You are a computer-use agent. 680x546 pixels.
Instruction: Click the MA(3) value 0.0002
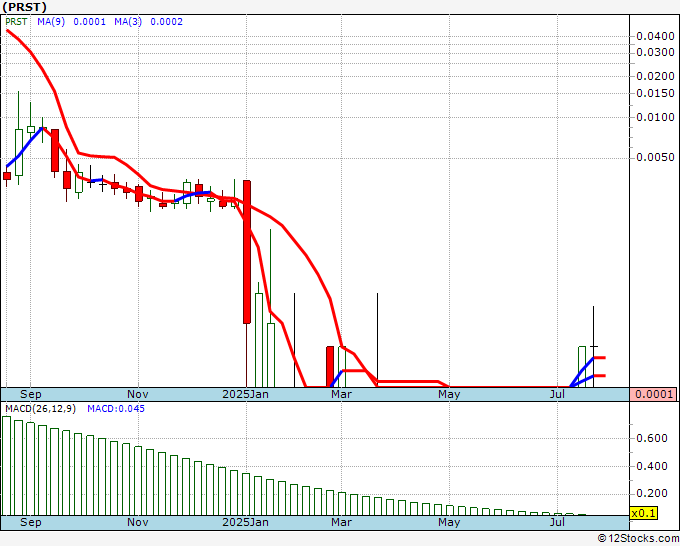[x=167, y=22]
